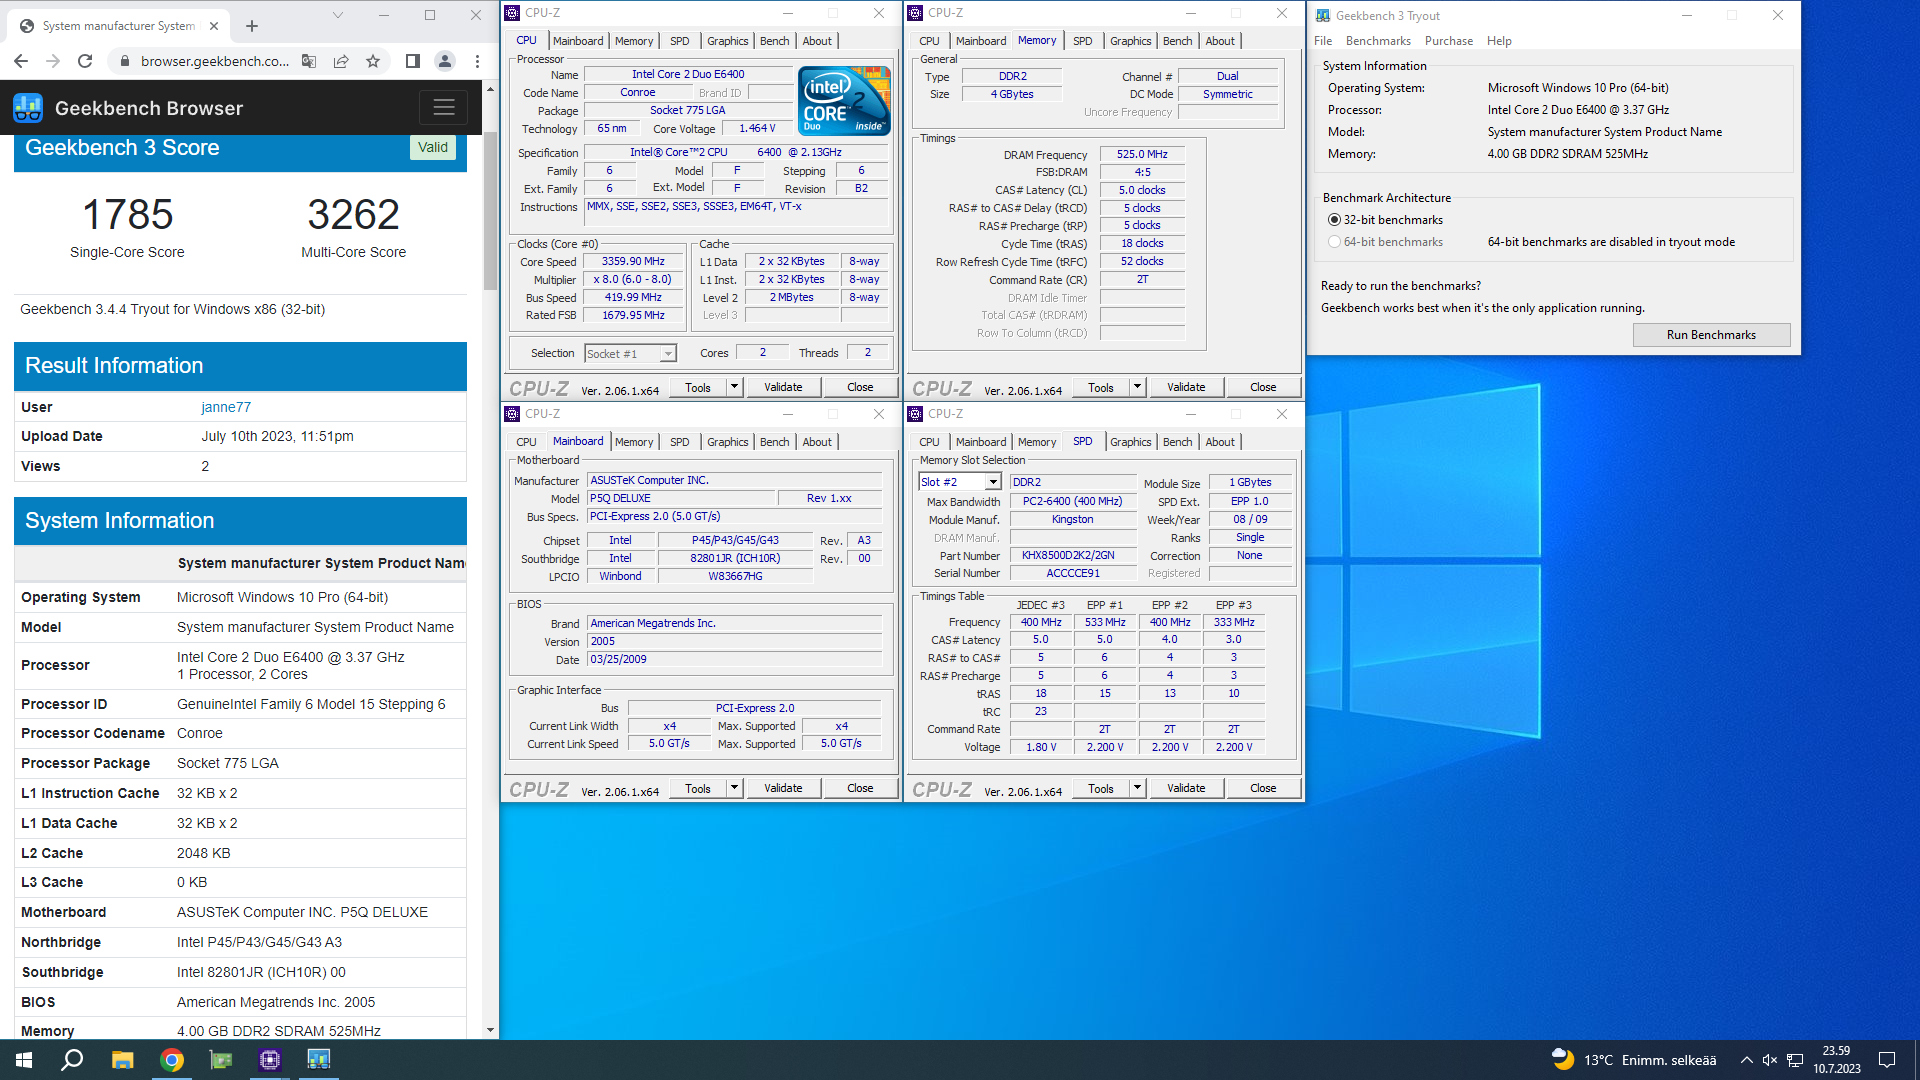Open the browser side panel icon
This screenshot has height=1080, width=1920.
click(412, 61)
